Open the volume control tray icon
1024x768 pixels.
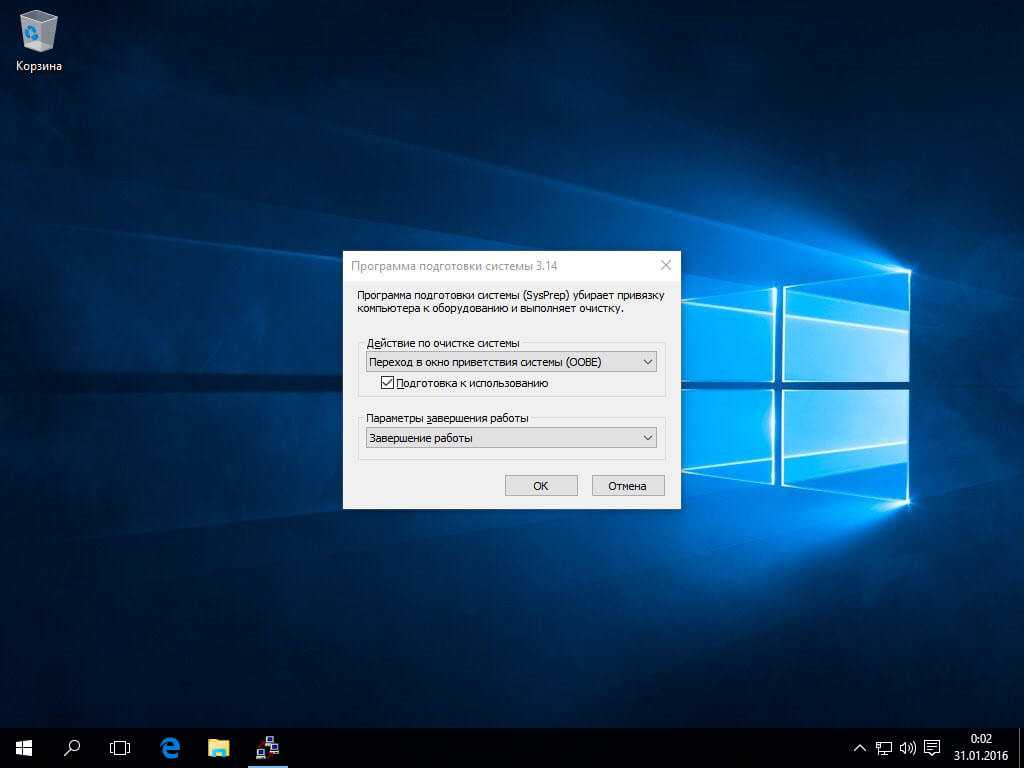pyautogui.click(x=907, y=748)
